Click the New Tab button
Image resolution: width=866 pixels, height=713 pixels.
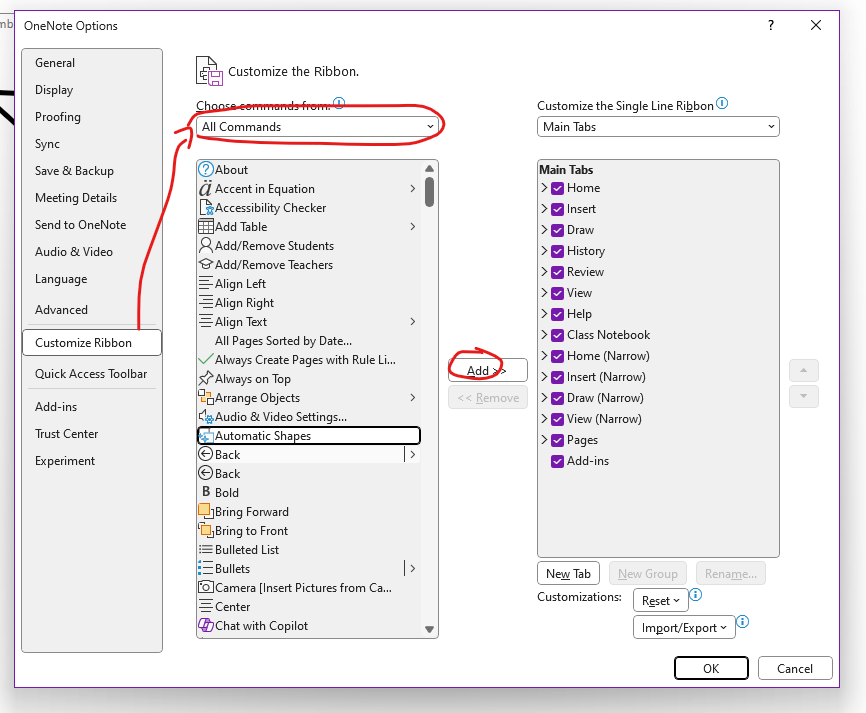pyautogui.click(x=569, y=573)
